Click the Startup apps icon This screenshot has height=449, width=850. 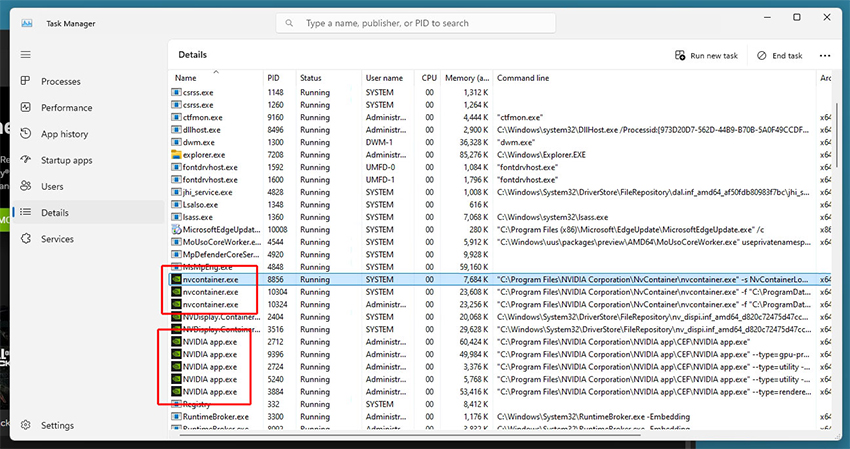pos(25,159)
